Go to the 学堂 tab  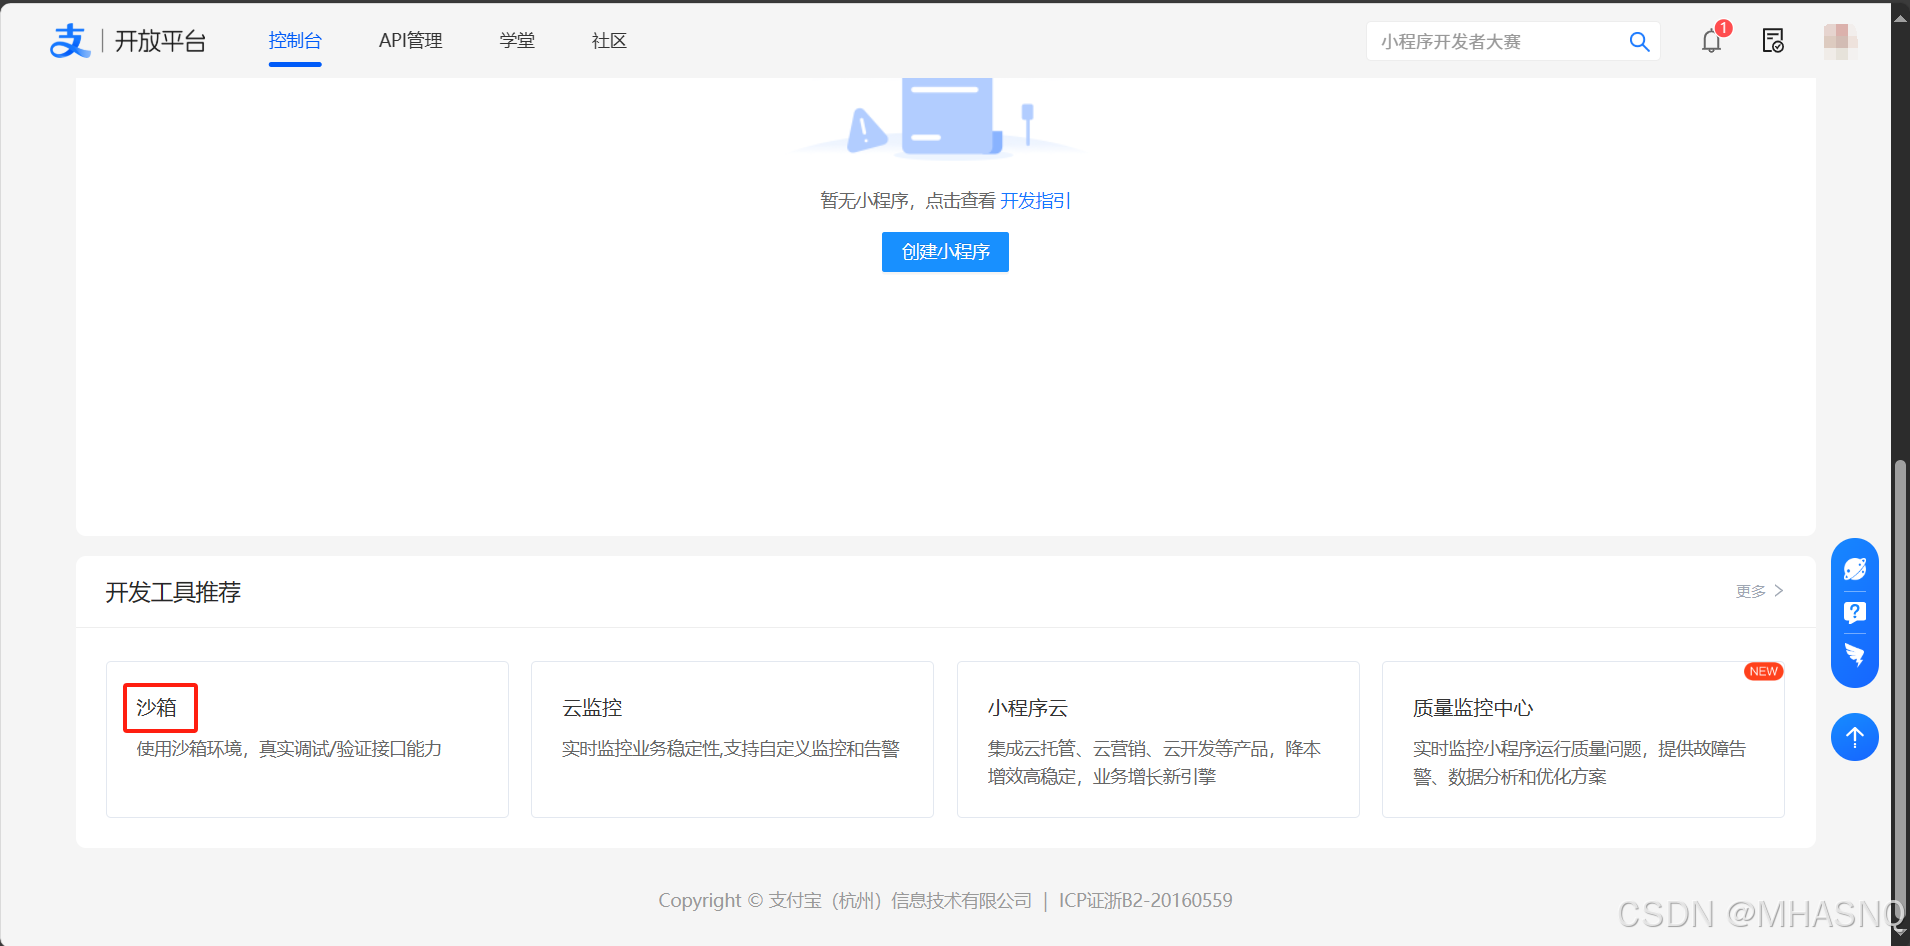click(x=517, y=41)
